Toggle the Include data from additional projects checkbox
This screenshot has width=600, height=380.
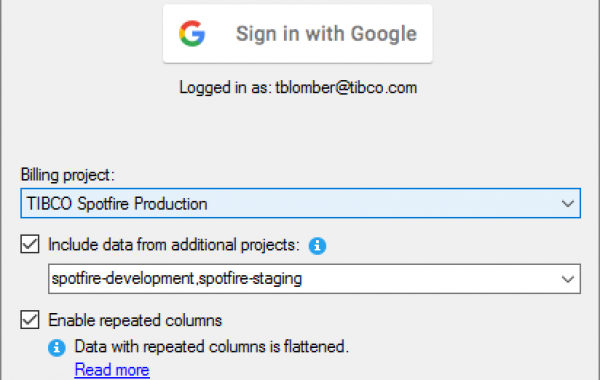tap(30, 244)
